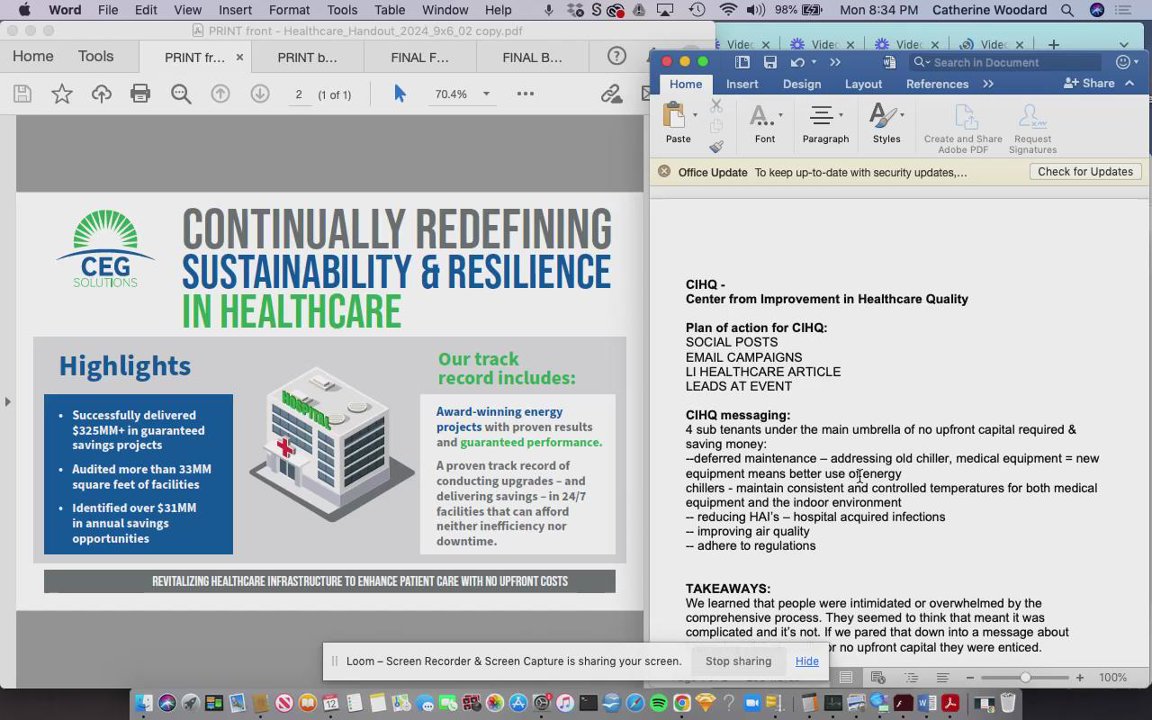Switch to the PRINT b... PDF tab
Screen dimensions: 1152x720
click(307, 57)
